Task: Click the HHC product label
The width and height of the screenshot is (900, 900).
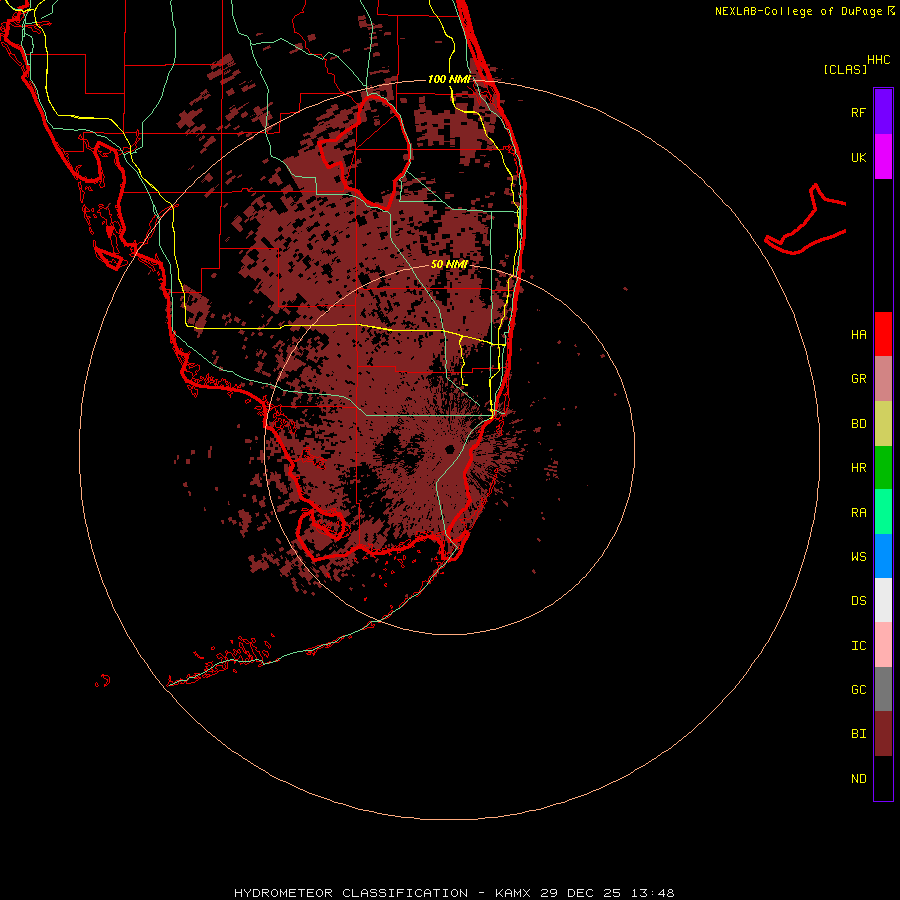Action: 879,60
